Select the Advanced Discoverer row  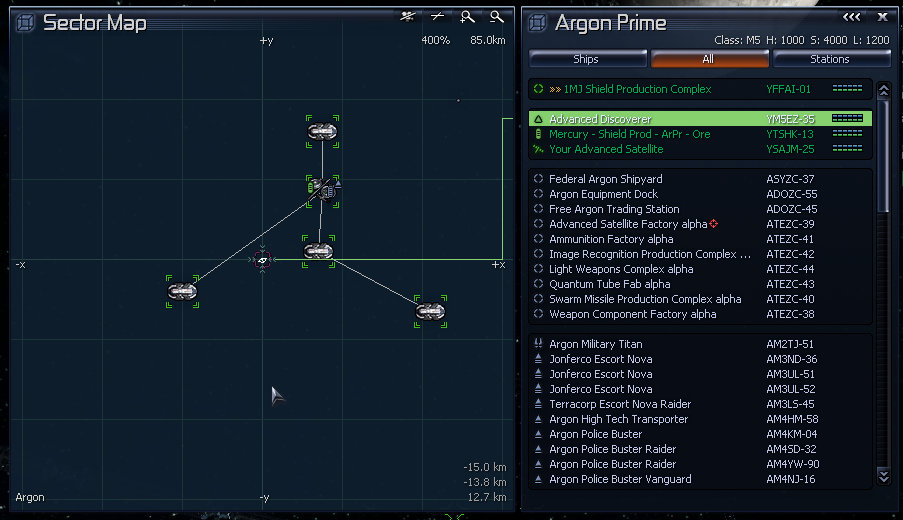click(x=700, y=119)
